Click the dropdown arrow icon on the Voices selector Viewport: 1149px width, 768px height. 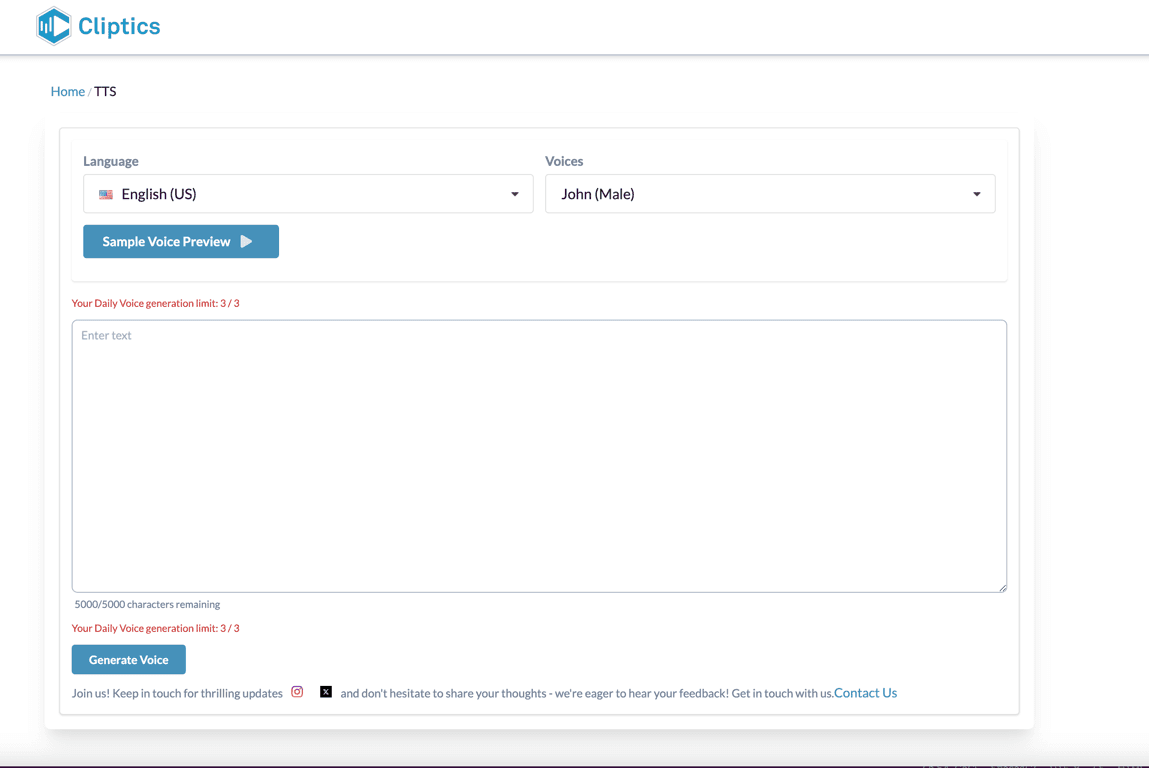point(976,194)
